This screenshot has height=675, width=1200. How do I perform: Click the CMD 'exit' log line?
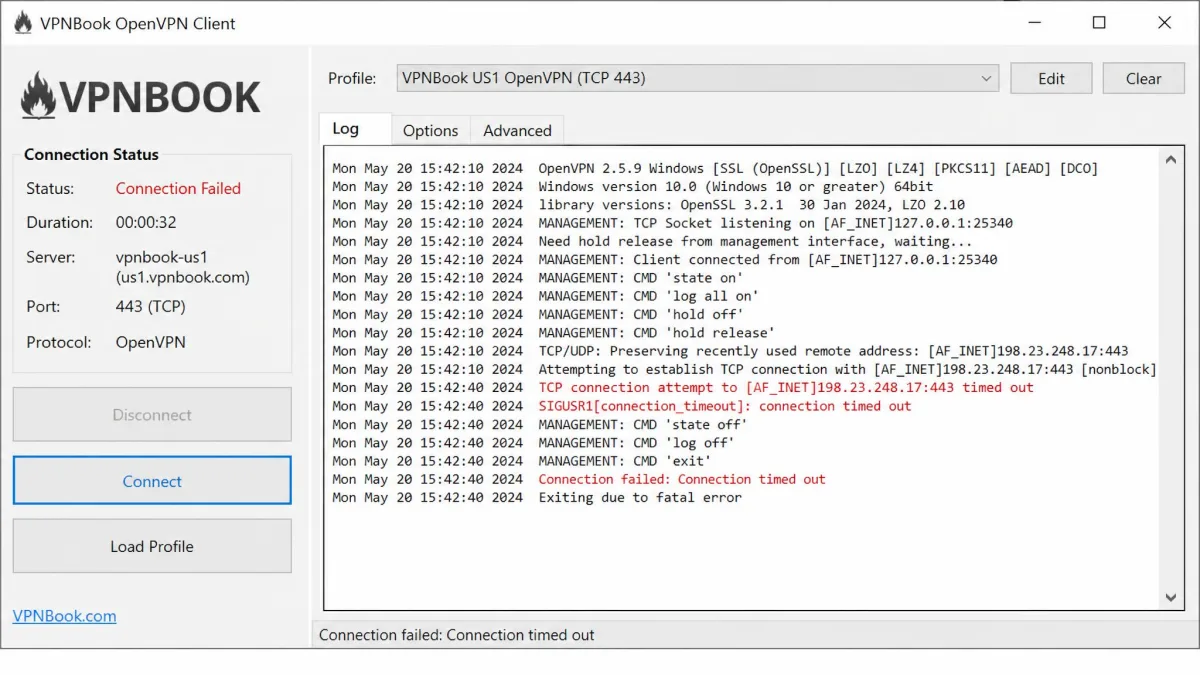521,460
